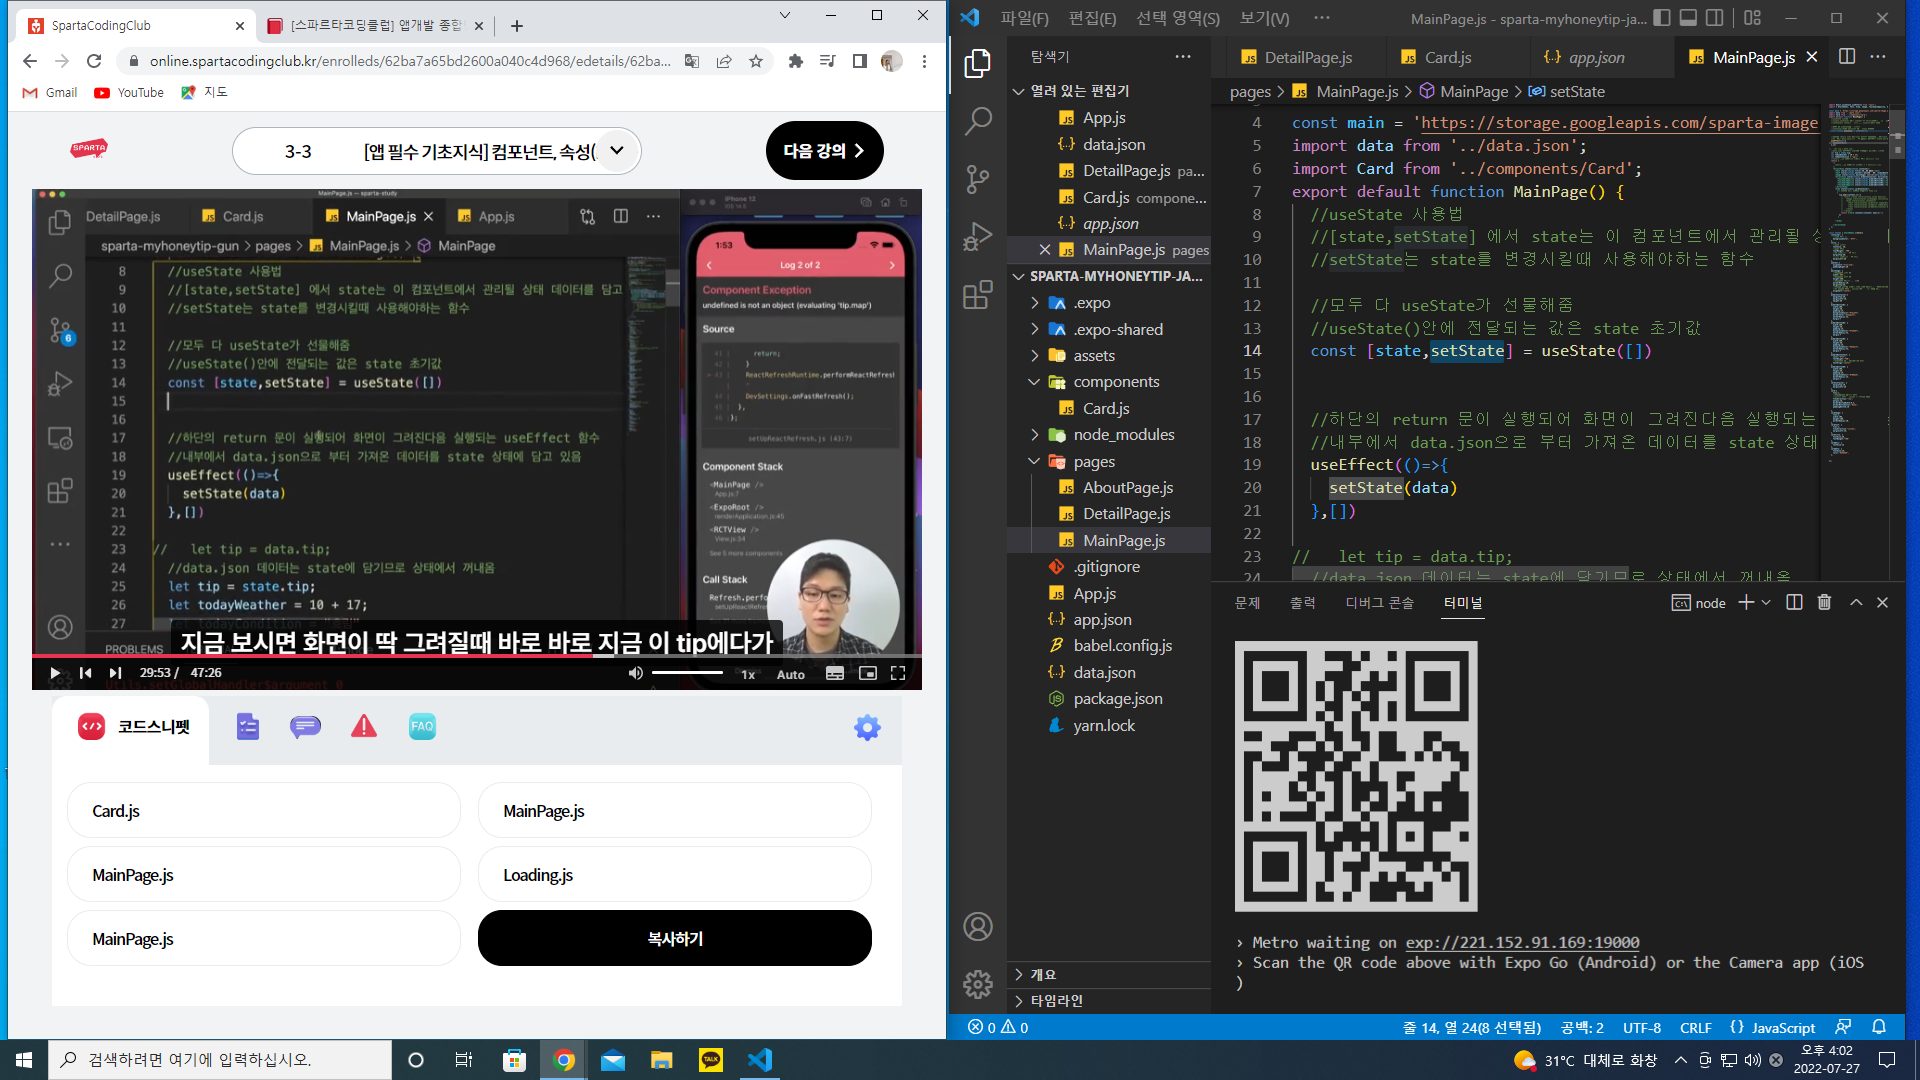Kill the terminal with trash icon

pyautogui.click(x=1824, y=602)
